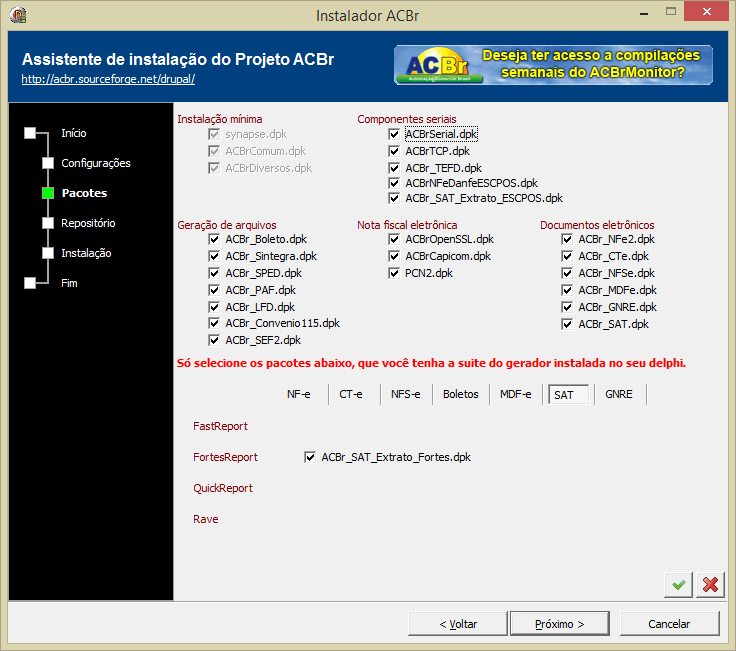
Task: Click the disabled synapse.dpk checkbox
Action: [x=214, y=134]
